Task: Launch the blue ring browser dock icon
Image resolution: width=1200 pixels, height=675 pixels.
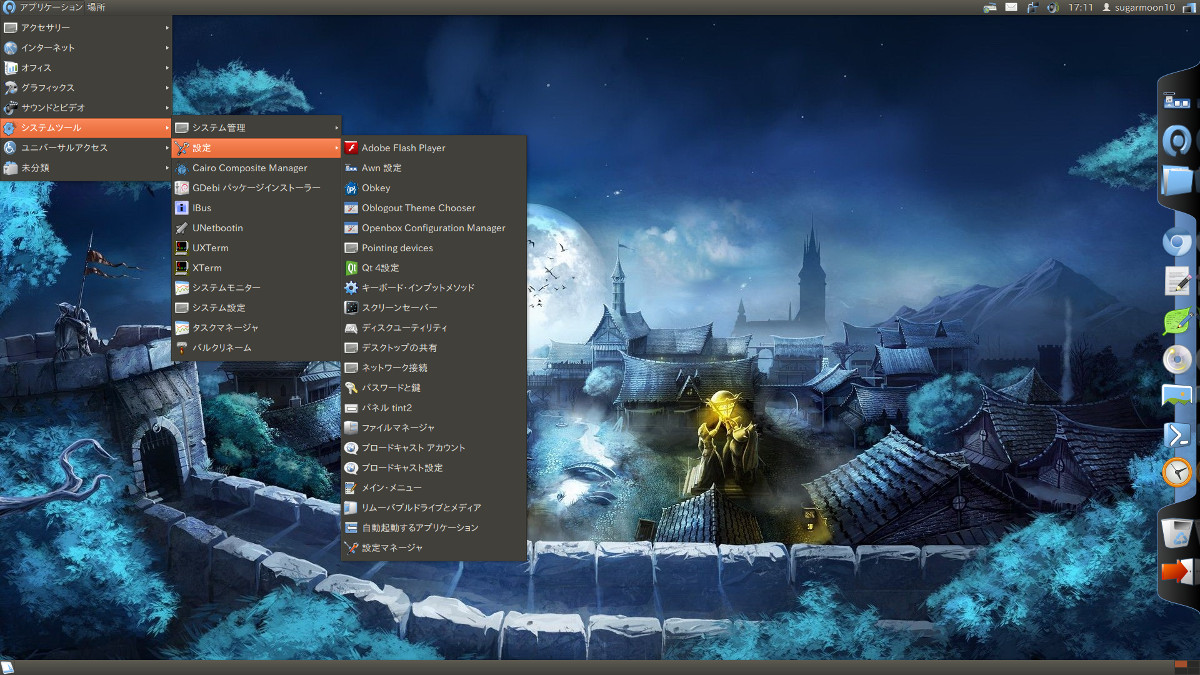Action: coord(1177,140)
